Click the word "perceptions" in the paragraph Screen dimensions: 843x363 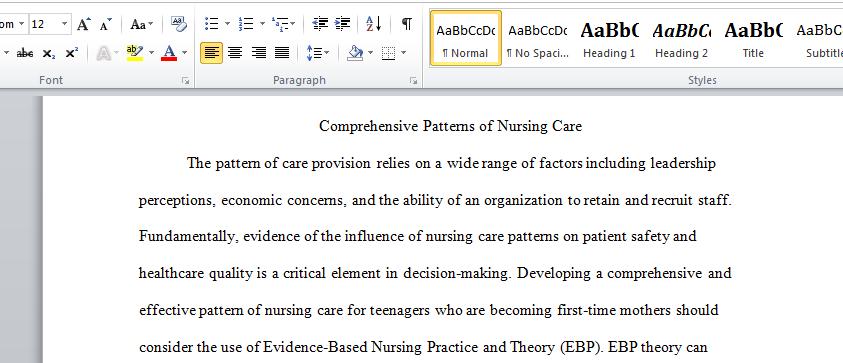click(177, 201)
